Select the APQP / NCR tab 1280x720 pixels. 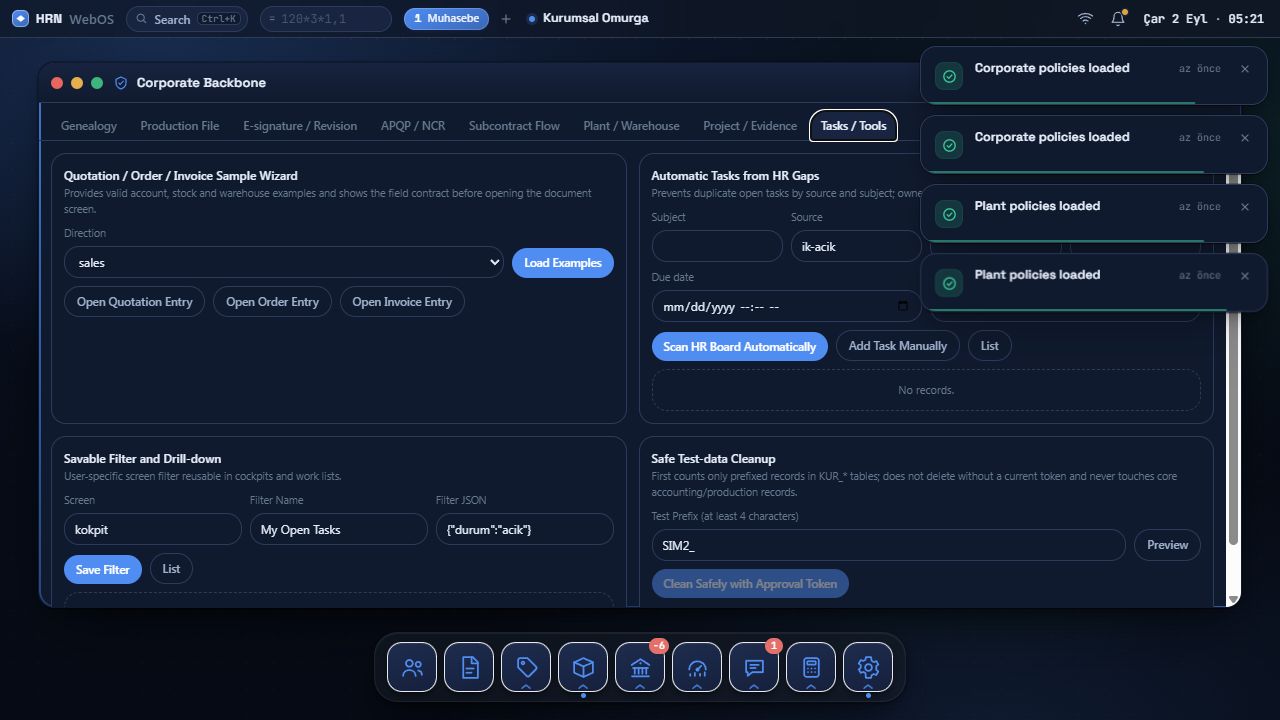(413, 126)
